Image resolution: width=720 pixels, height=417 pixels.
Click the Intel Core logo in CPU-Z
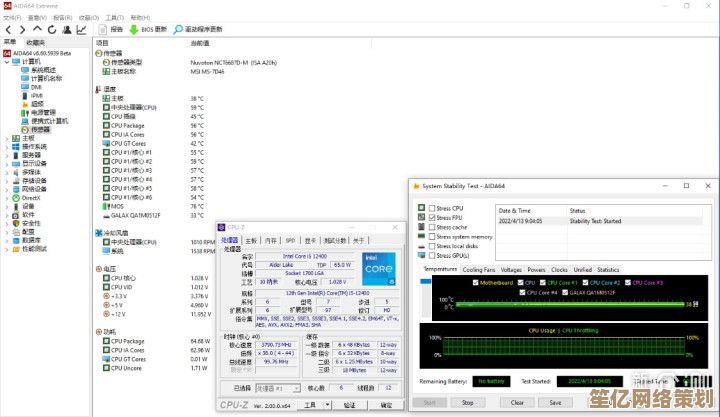[379, 269]
